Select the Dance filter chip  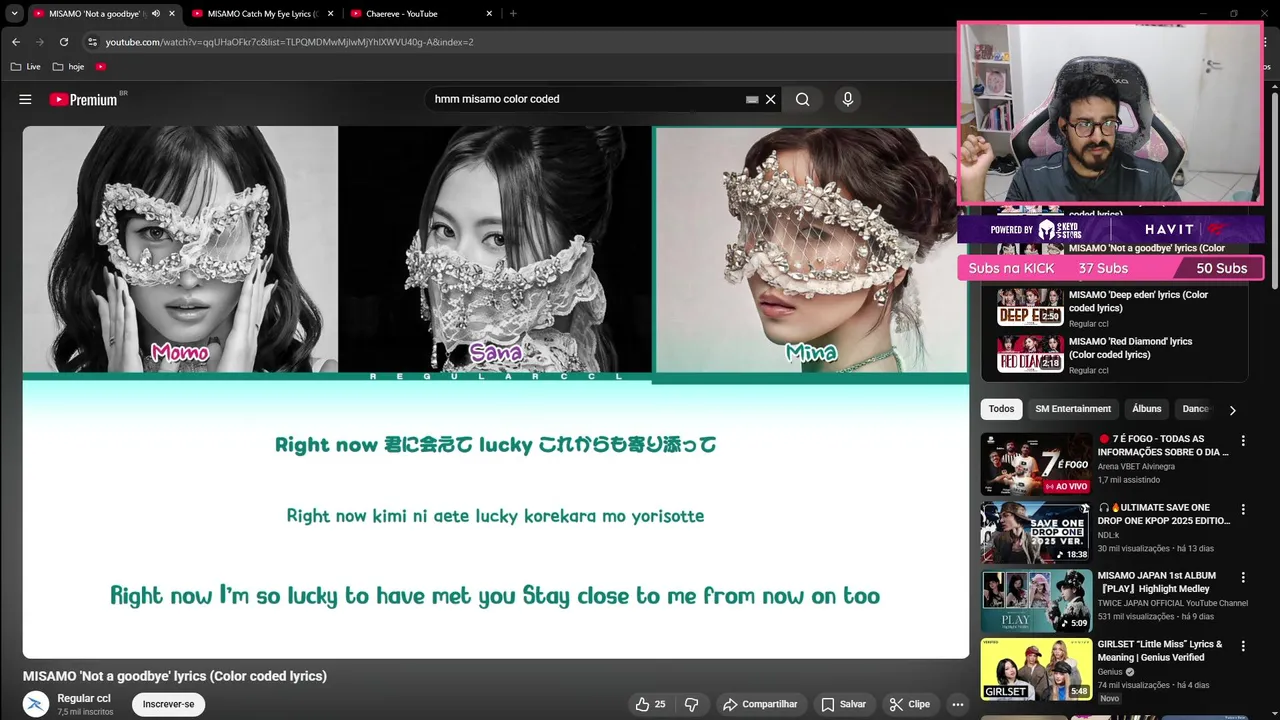click(x=1195, y=409)
